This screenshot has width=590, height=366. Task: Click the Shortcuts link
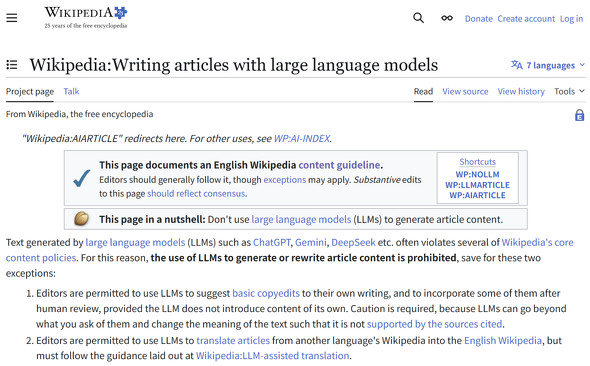[x=477, y=162]
